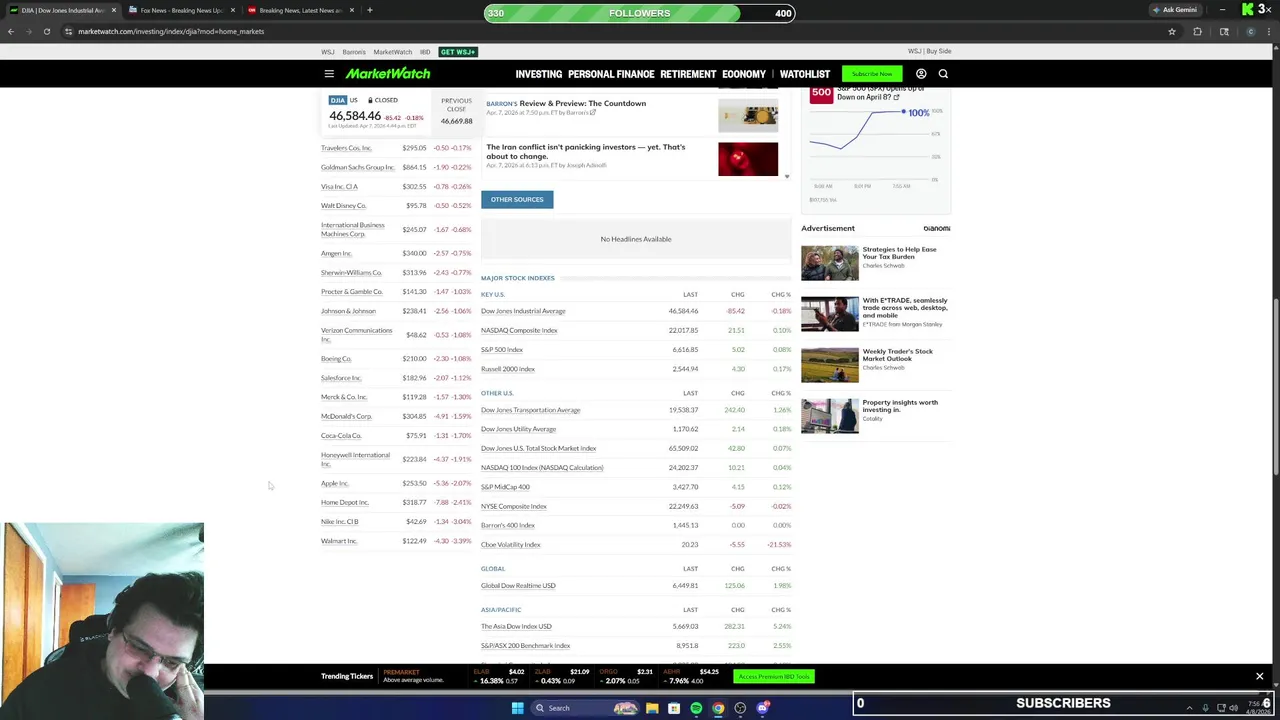Click the page address bar URL
Screen dimensions: 1280x720
click(171, 31)
